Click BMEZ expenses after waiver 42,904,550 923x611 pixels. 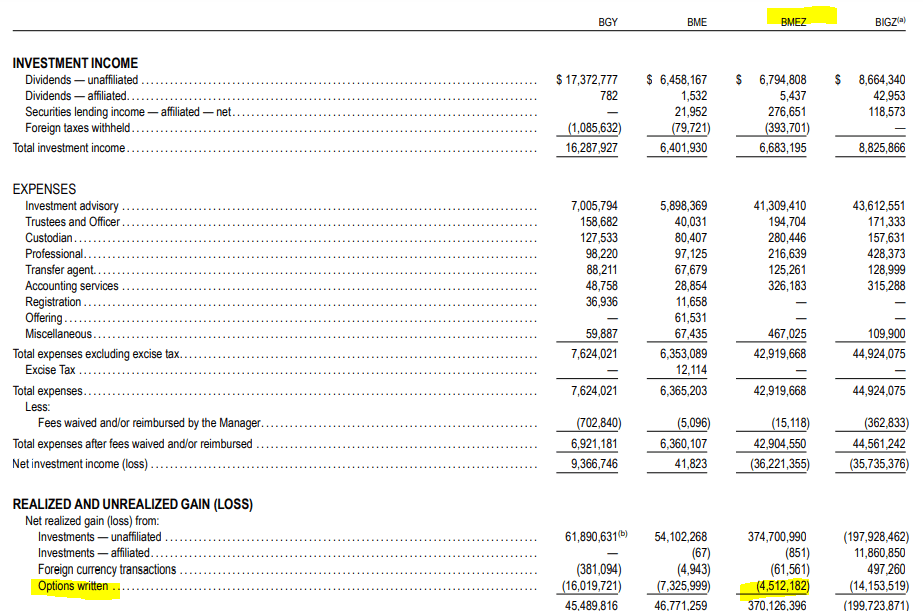(x=779, y=443)
